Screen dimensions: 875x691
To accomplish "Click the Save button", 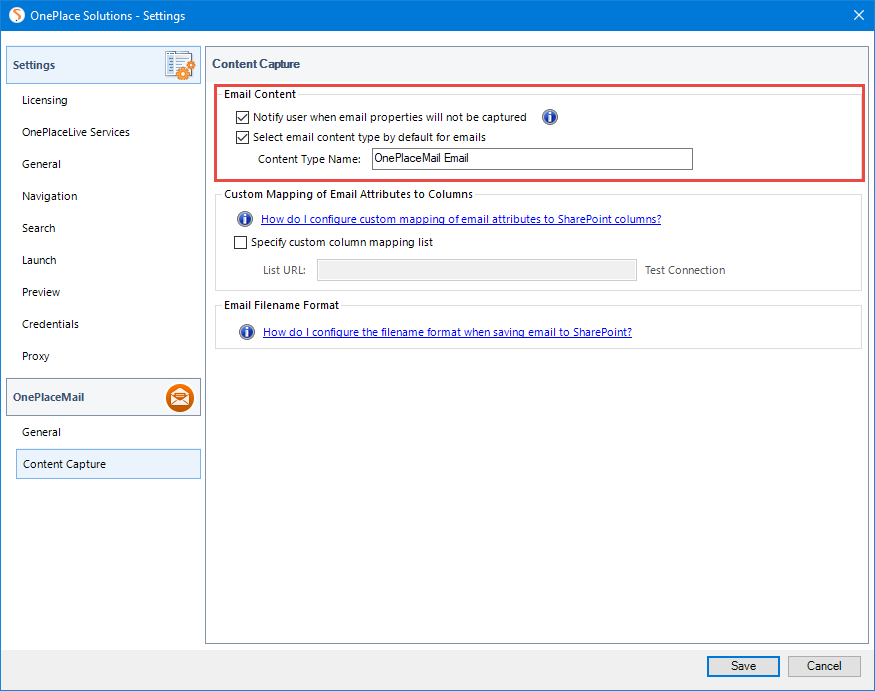I will click(x=743, y=666).
